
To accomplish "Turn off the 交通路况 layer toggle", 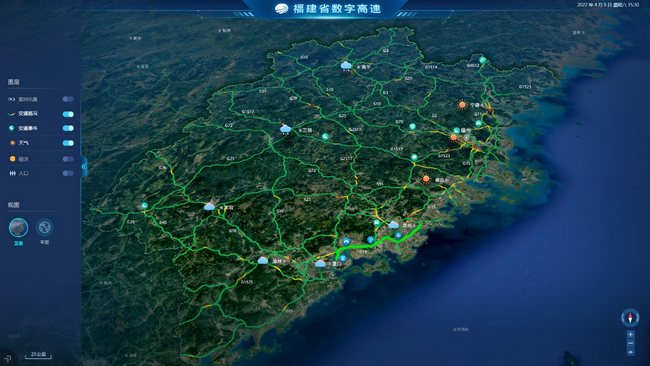I will pos(68,114).
